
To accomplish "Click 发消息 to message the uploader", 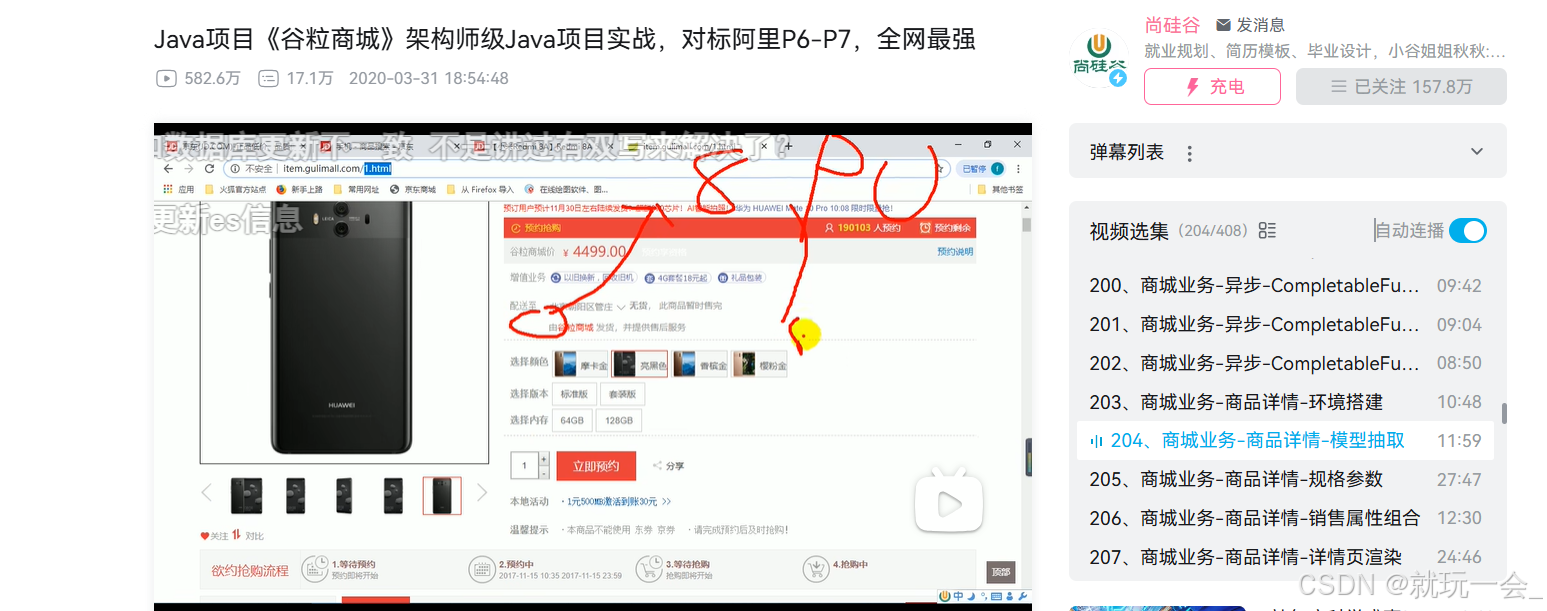I will pos(1250,25).
